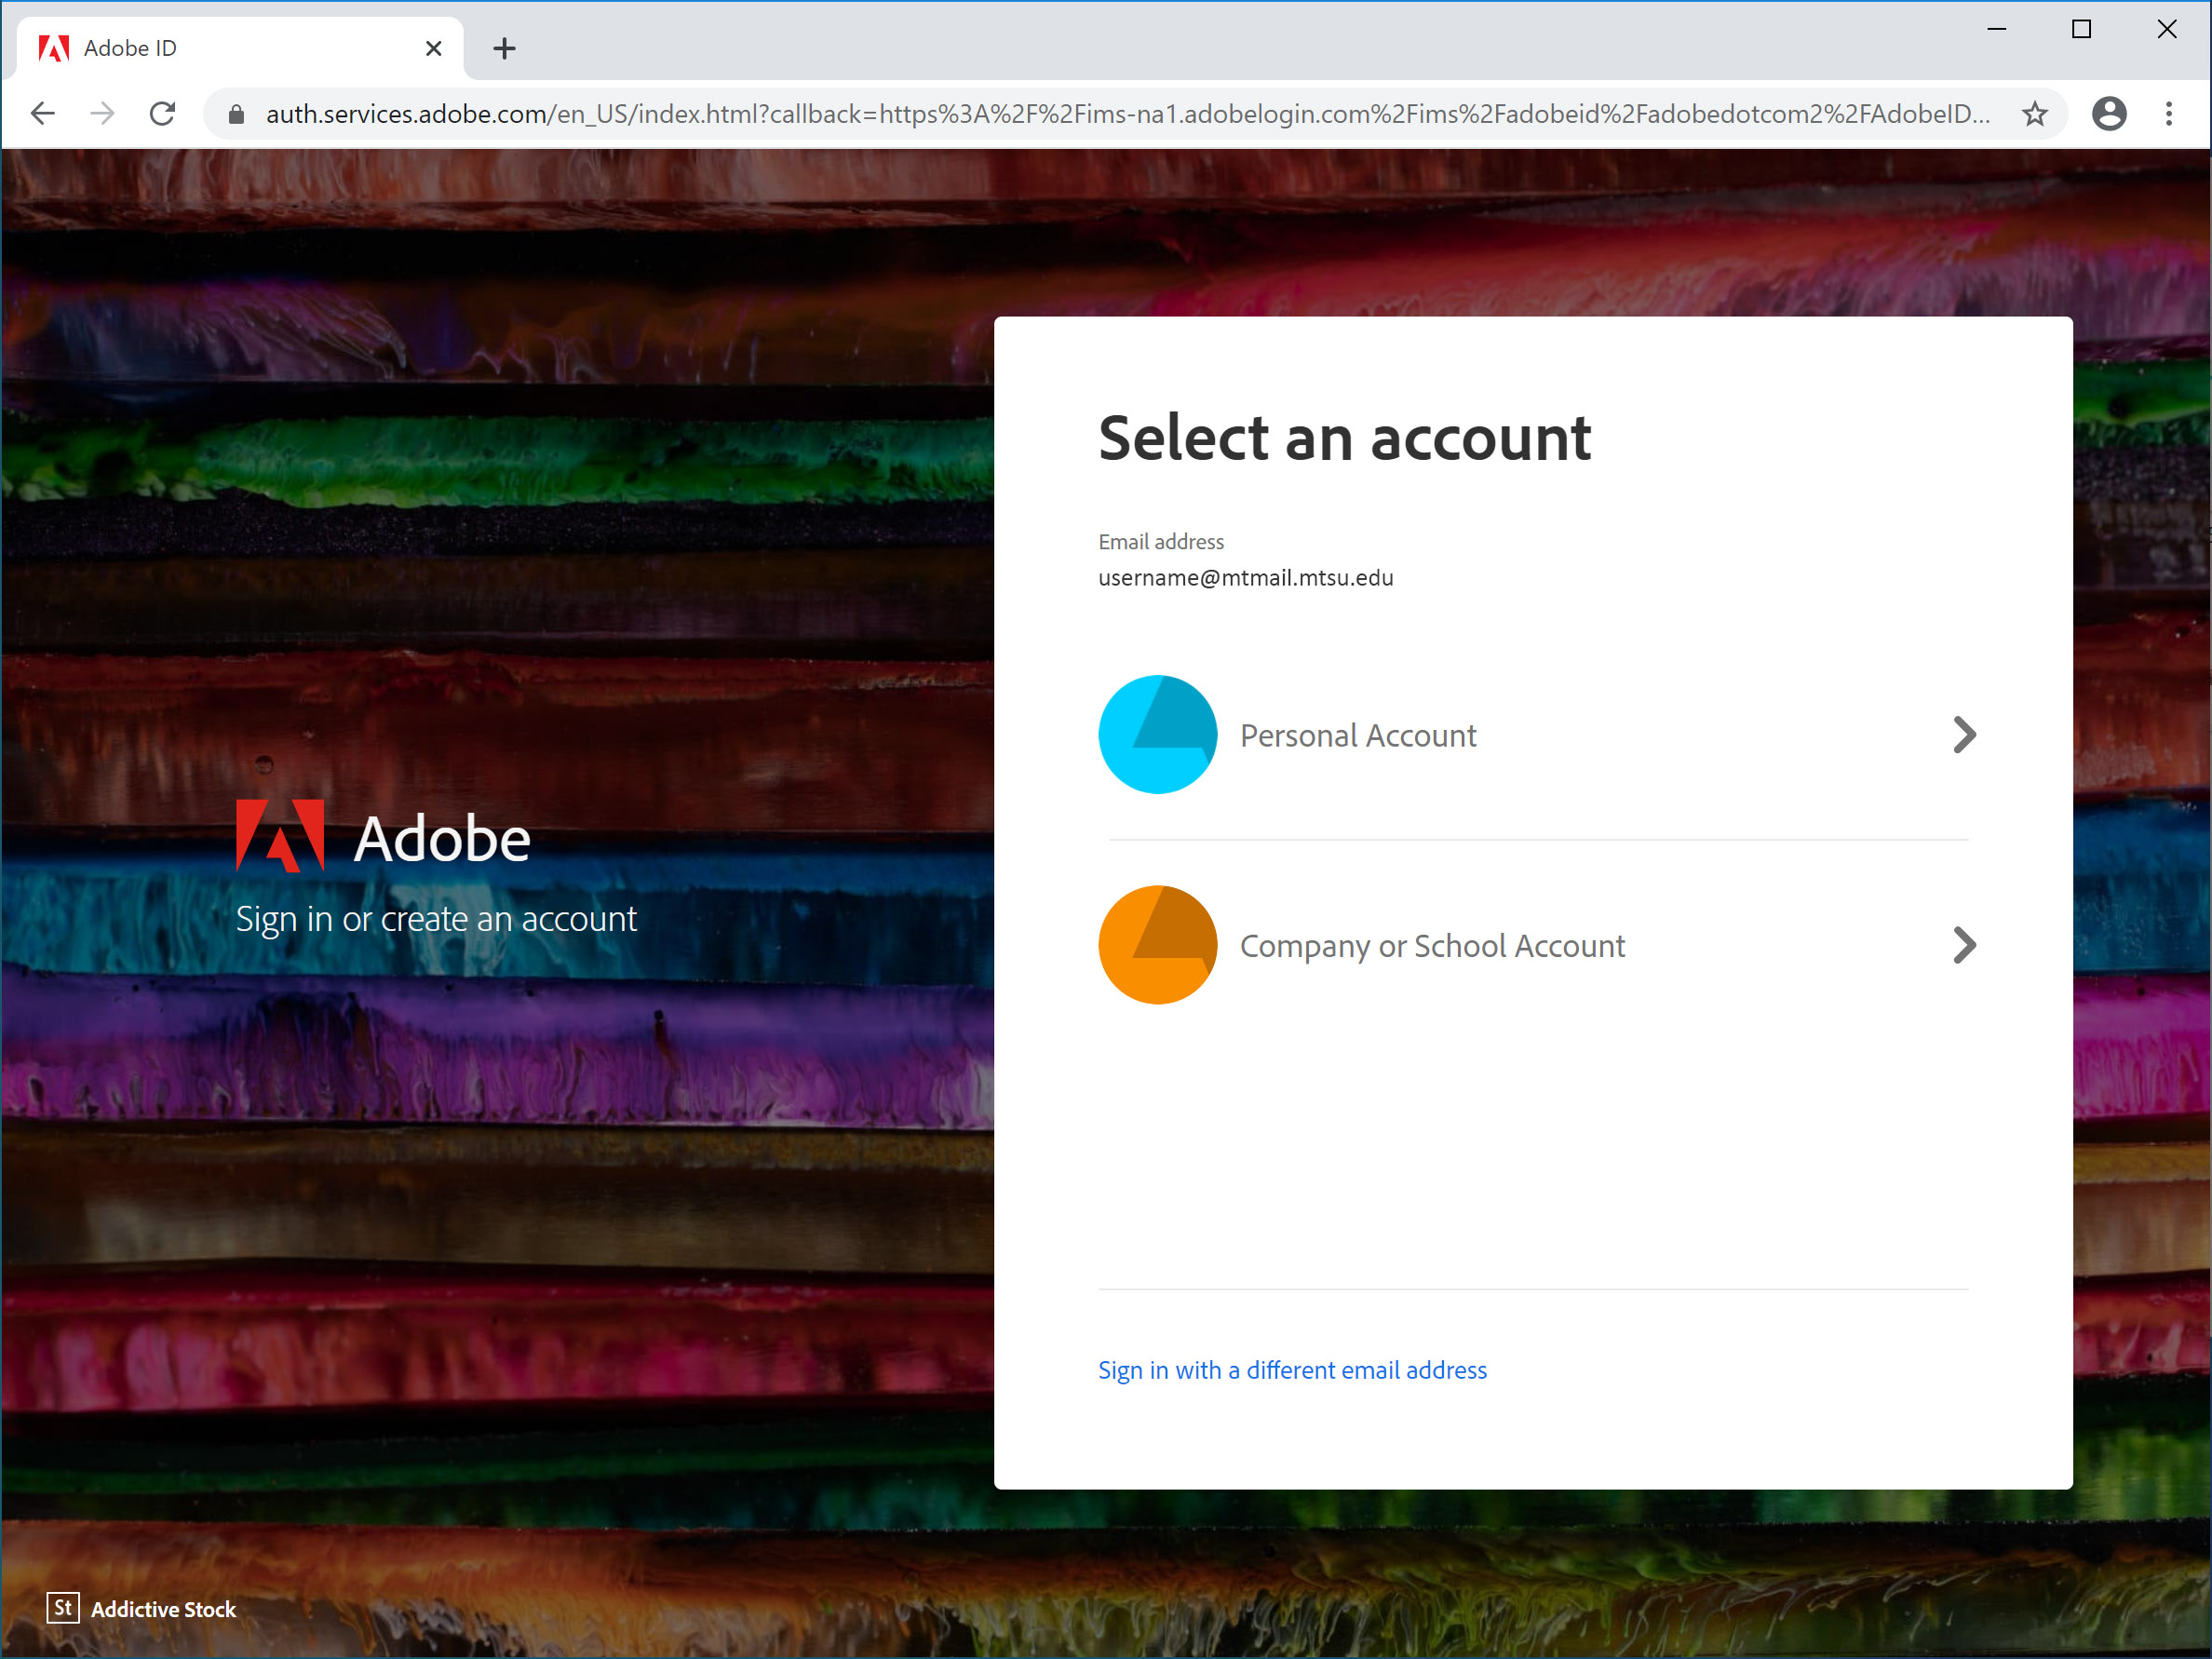The width and height of the screenshot is (2212, 1659).
Task: Open sign-in with different email link
Action: coord(1292,1368)
